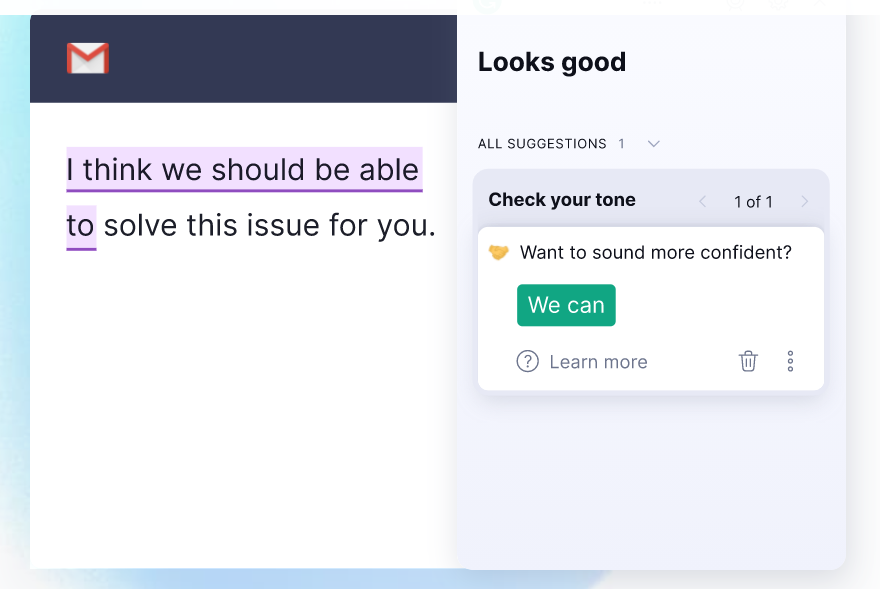
Task: Place cursor in "solve this issue for you" text
Action: coord(270,226)
